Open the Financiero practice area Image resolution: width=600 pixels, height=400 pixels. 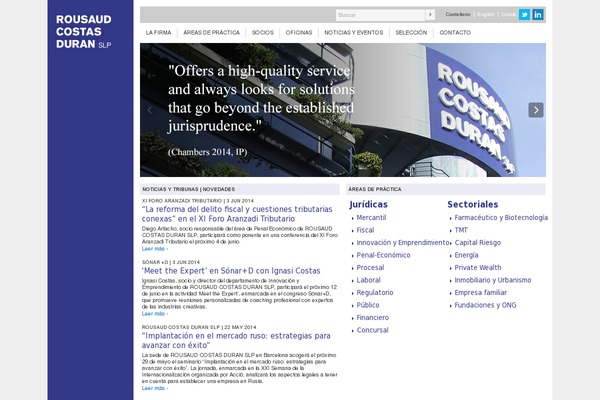coord(373,318)
